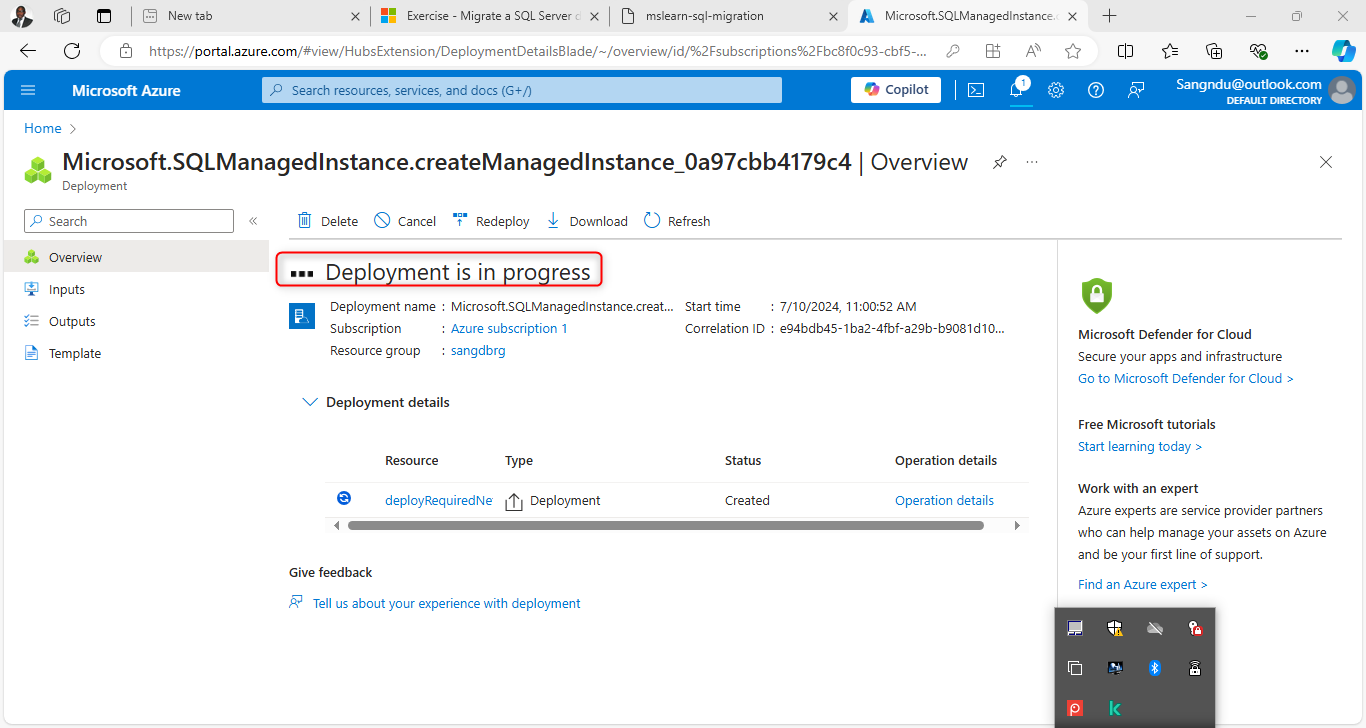Close the deployment Overview blade
The height and width of the screenshot is (728, 1366).
click(x=1326, y=162)
